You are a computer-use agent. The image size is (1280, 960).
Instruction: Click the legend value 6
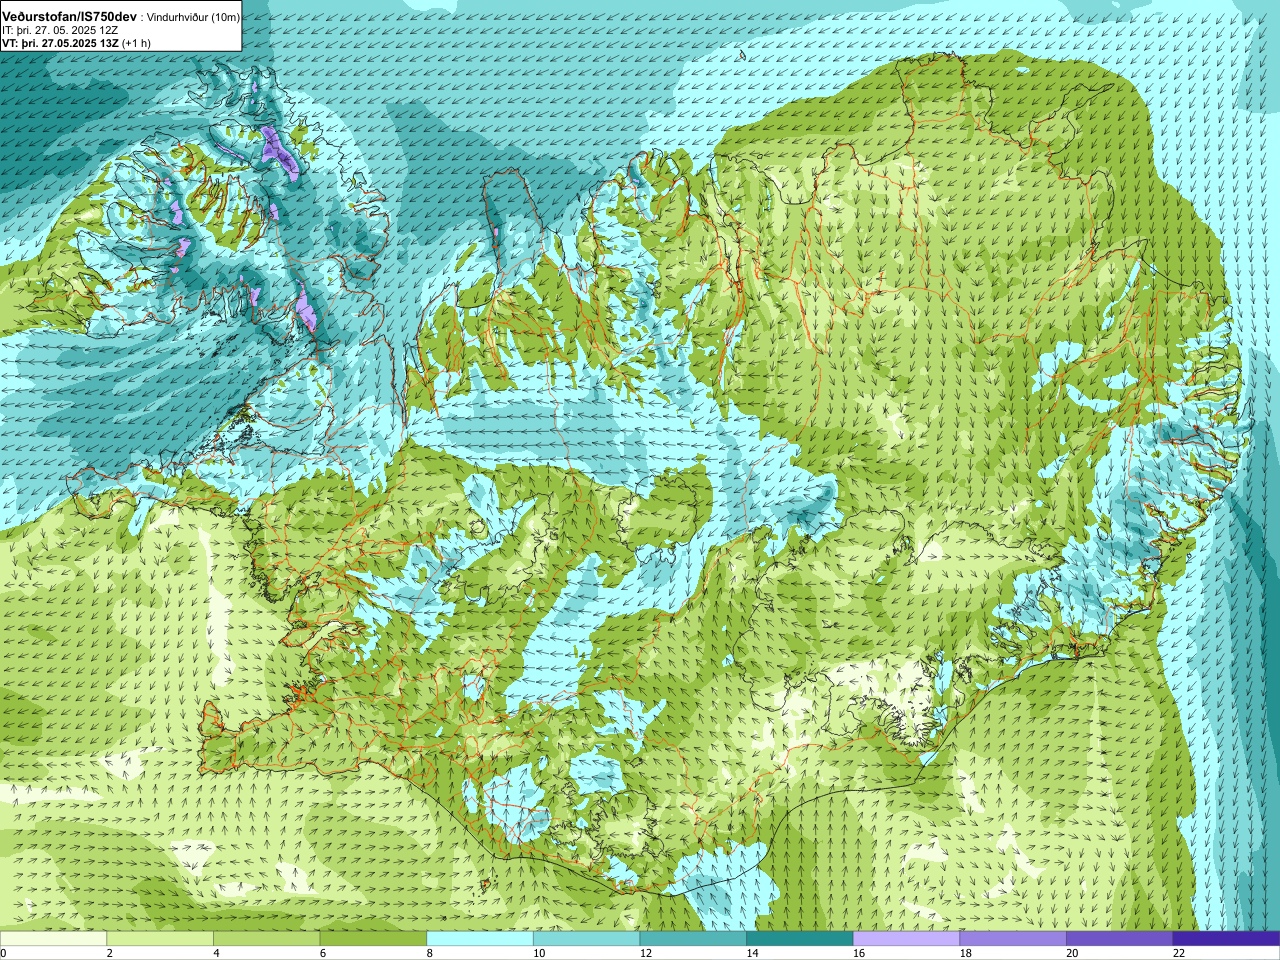pos(323,954)
